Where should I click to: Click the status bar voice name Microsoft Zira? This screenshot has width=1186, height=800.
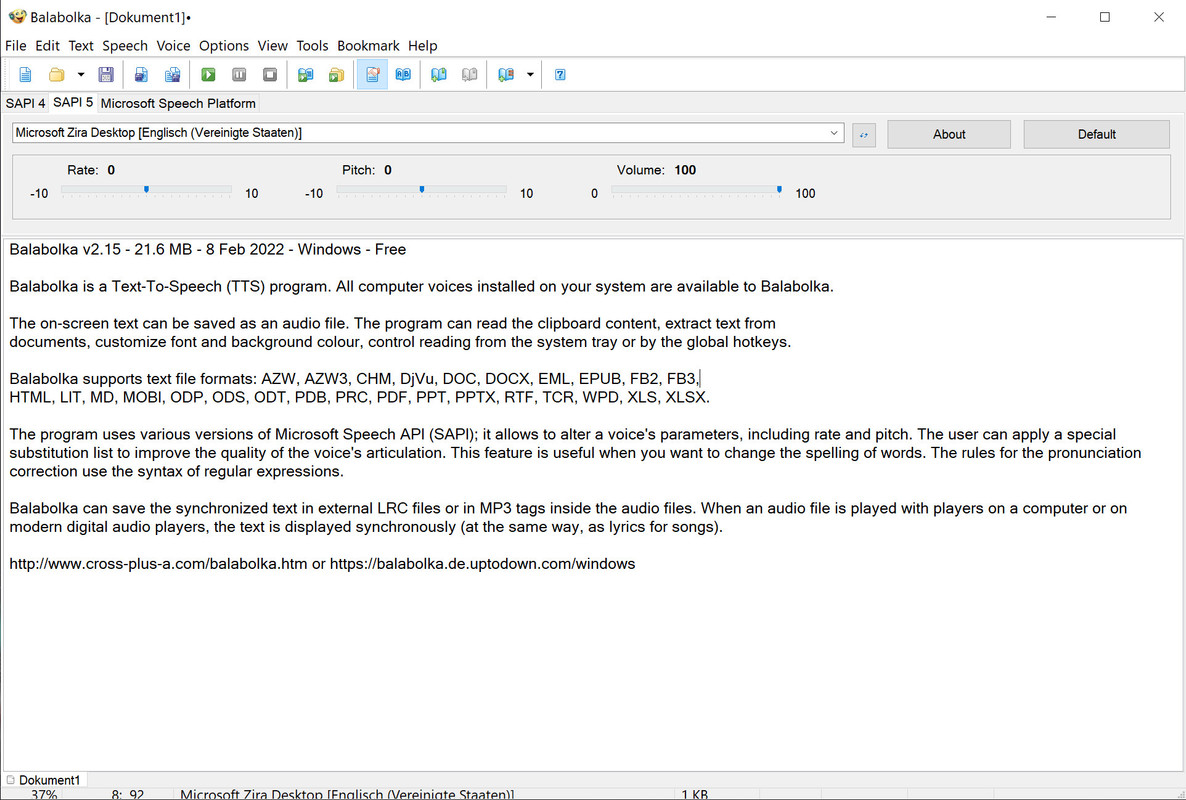pyautogui.click(x=347, y=794)
